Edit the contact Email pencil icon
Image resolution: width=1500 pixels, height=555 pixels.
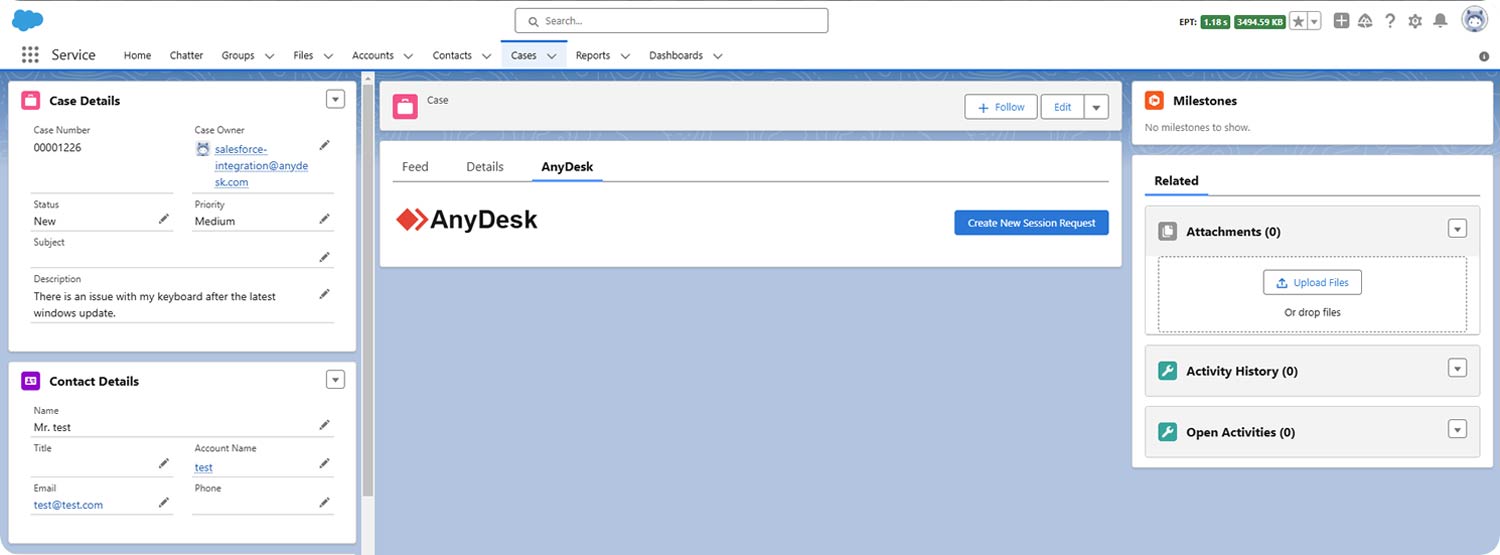click(x=164, y=503)
